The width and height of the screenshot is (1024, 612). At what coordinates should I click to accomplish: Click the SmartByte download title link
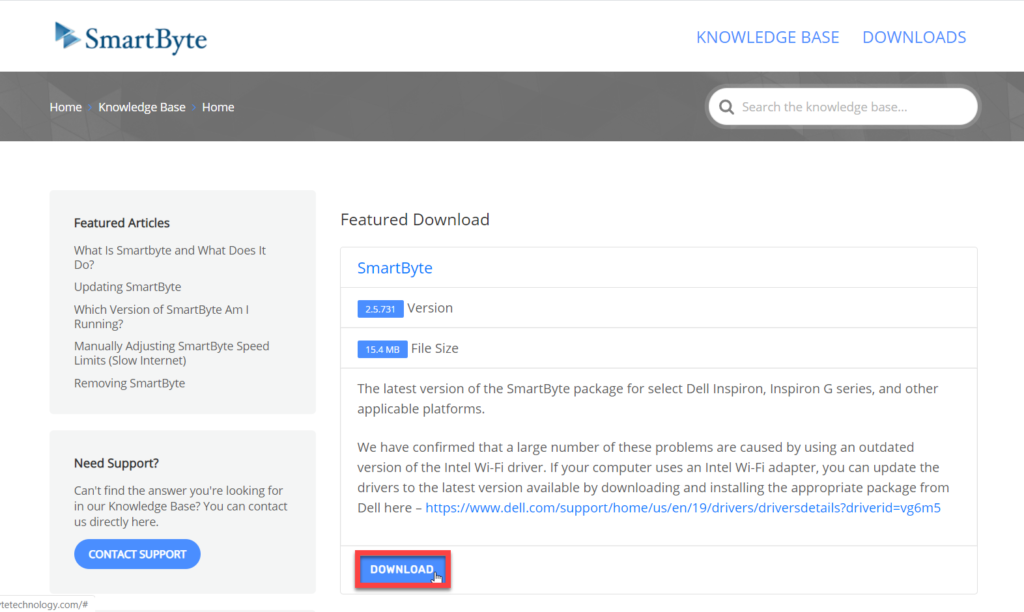click(395, 267)
